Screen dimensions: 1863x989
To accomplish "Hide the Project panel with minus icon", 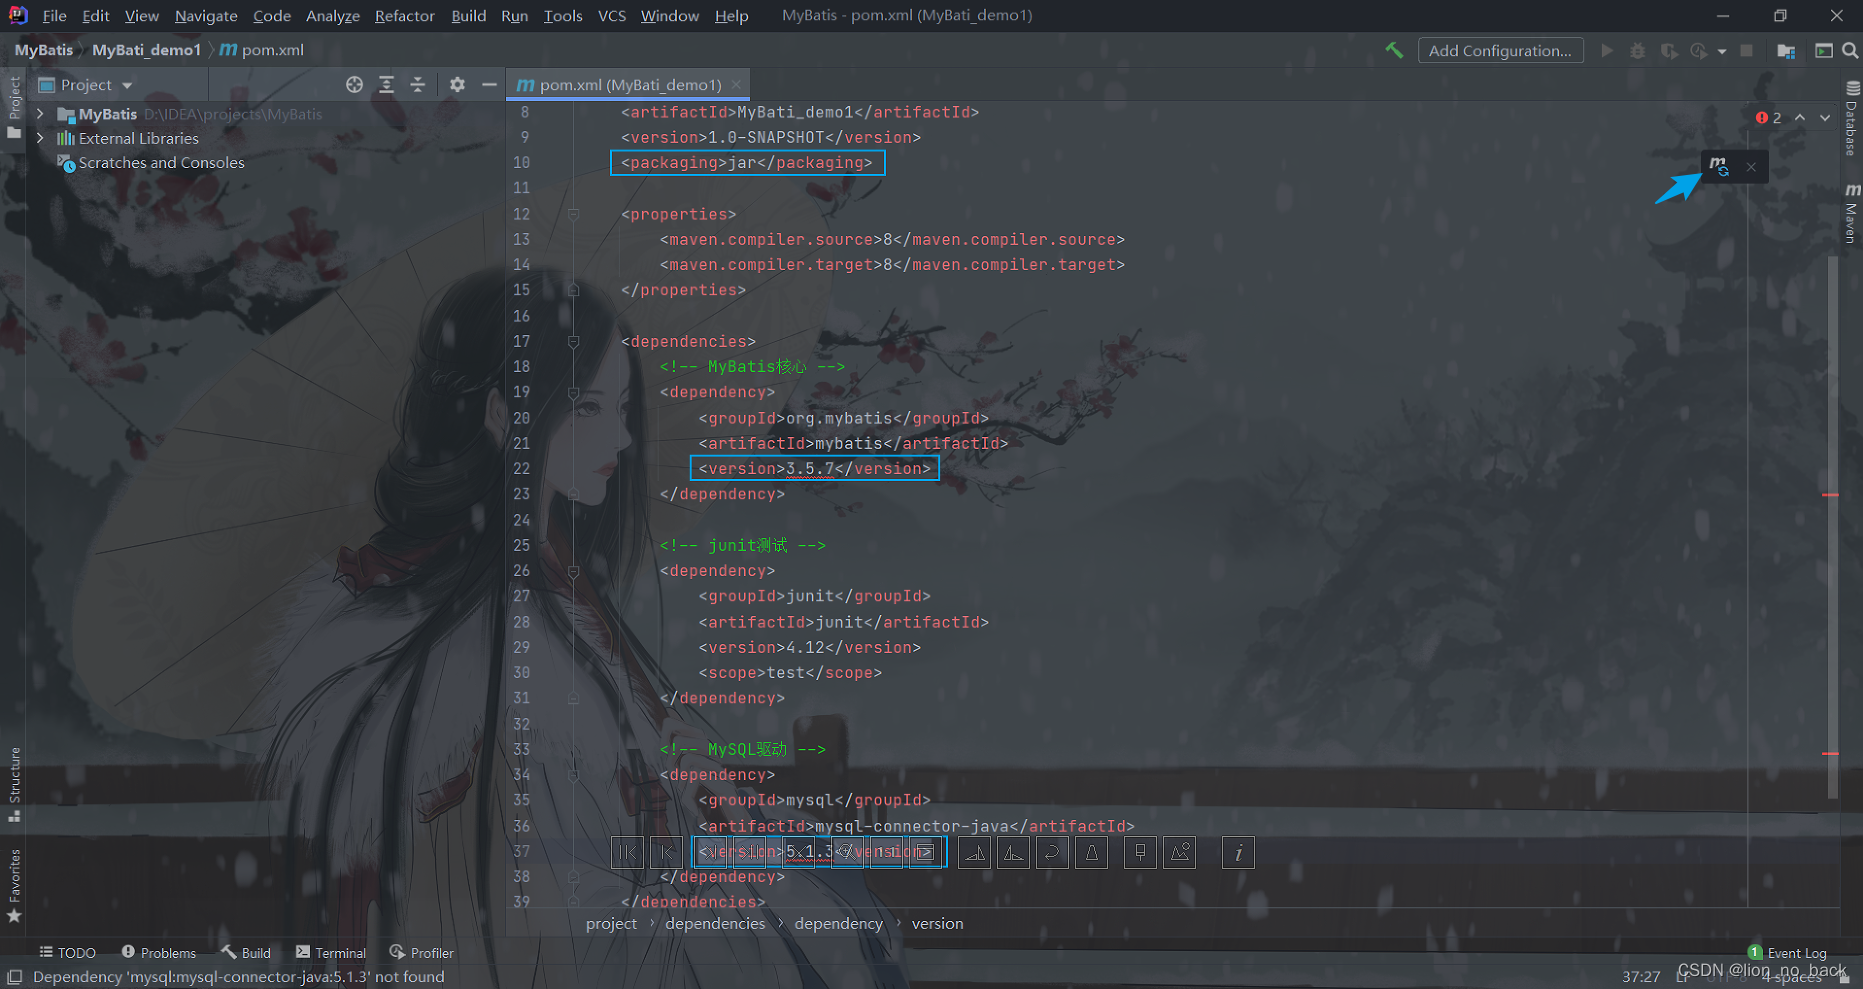I will (x=489, y=85).
